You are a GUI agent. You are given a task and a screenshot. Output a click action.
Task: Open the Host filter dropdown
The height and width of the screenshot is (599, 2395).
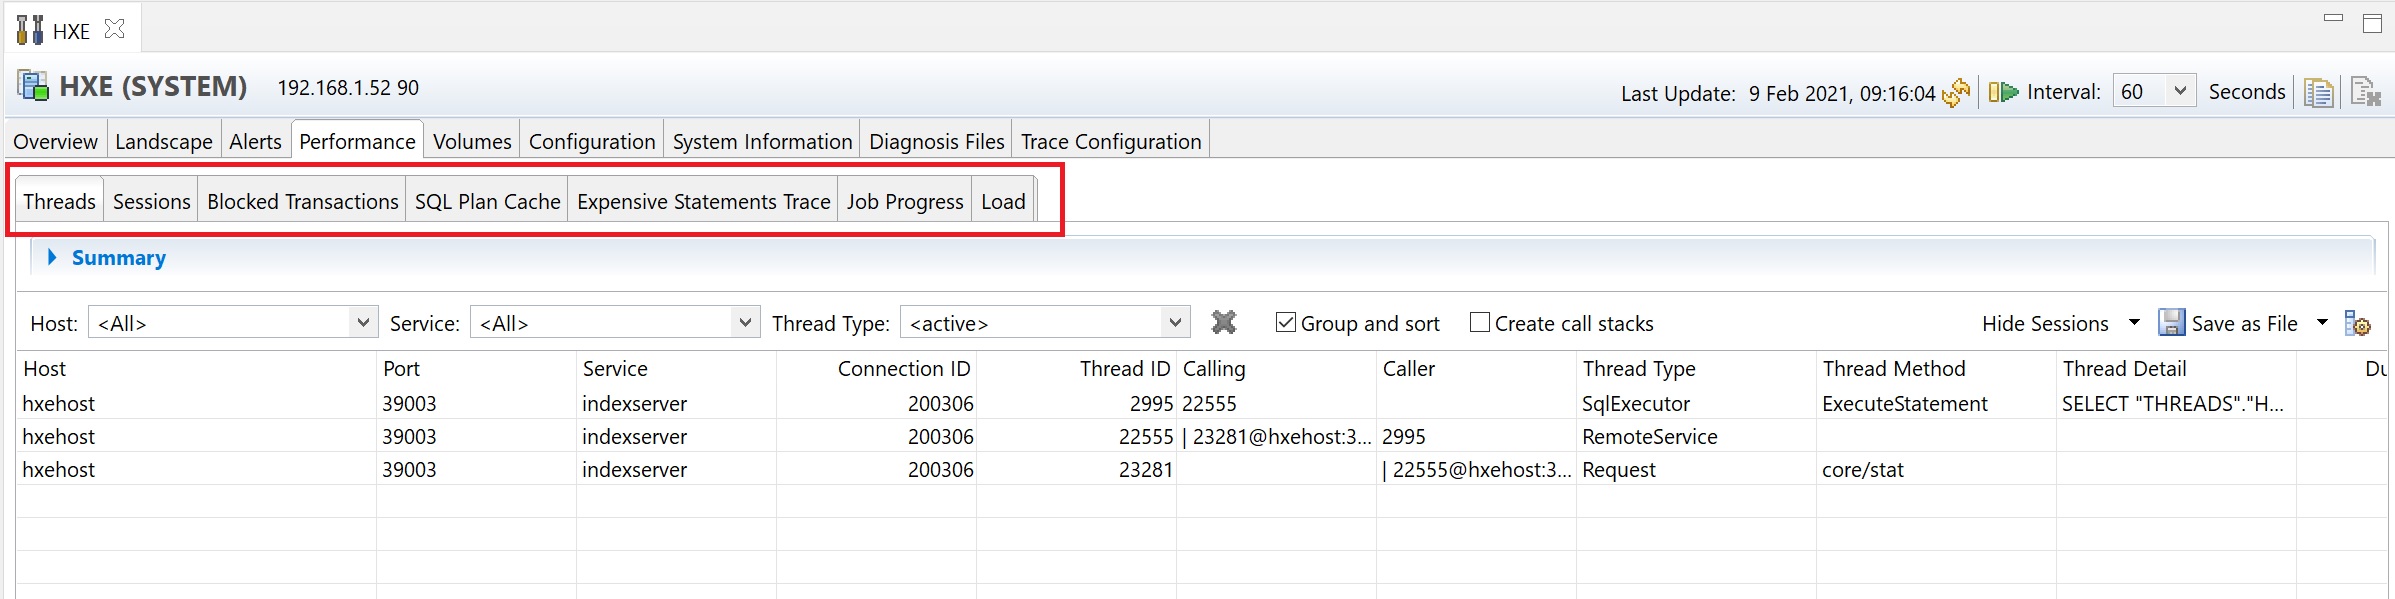coord(363,322)
